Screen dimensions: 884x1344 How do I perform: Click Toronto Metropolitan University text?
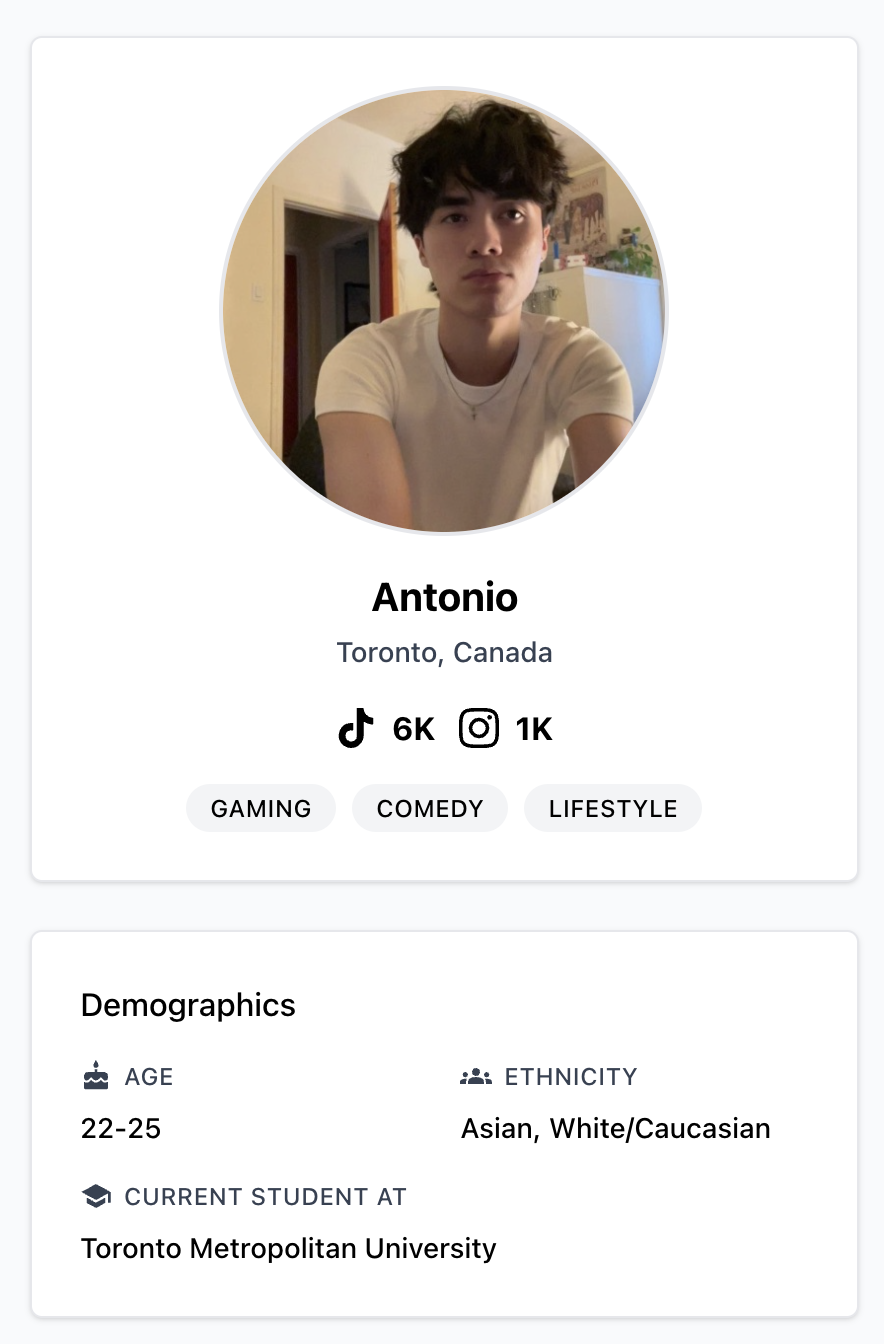pyautogui.click(x=289, y=1249)
